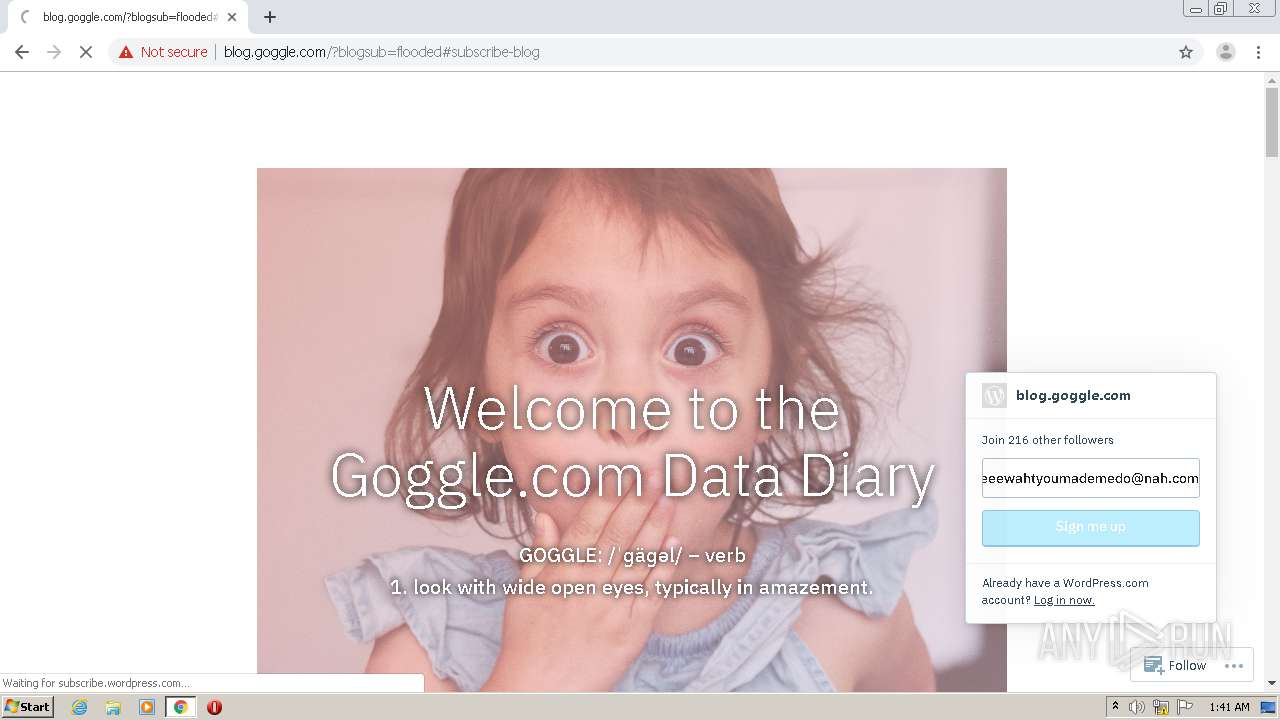Click the GOGGLE verb definition line
Screen dimensions: 1280x720
pos(632,556)
